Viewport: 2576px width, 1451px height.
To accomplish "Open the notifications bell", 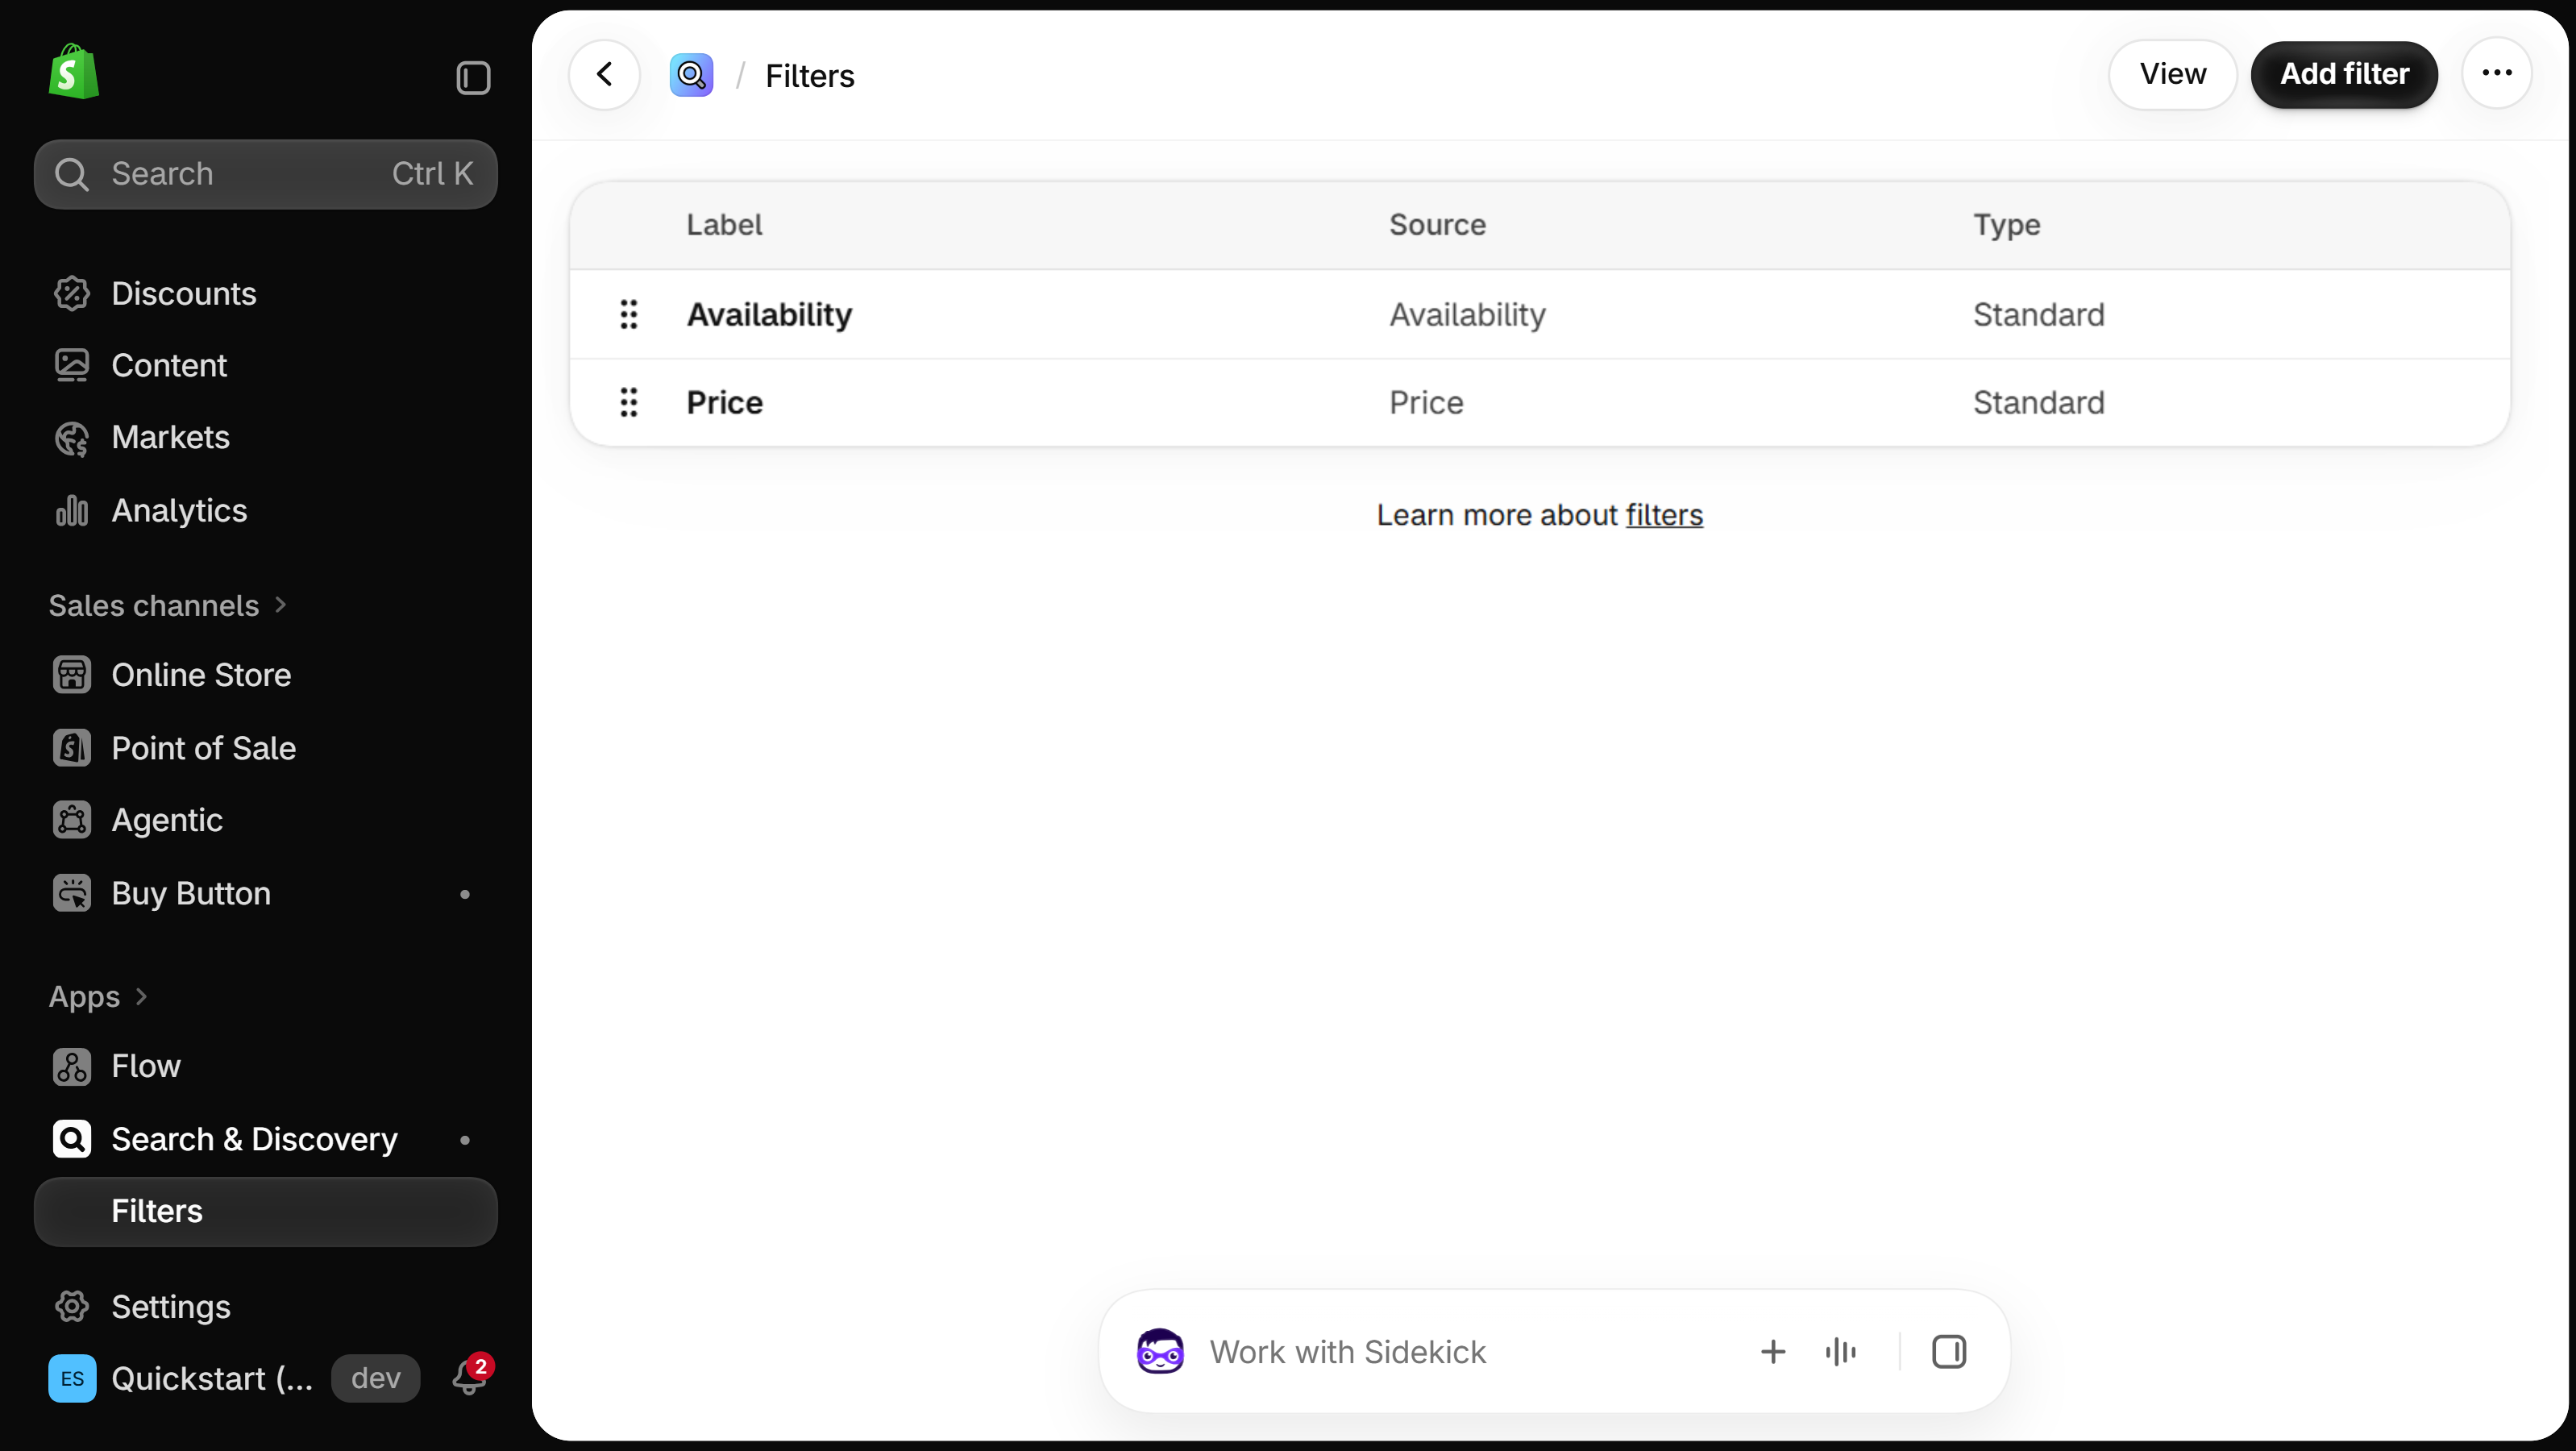I will (469, 1377).
